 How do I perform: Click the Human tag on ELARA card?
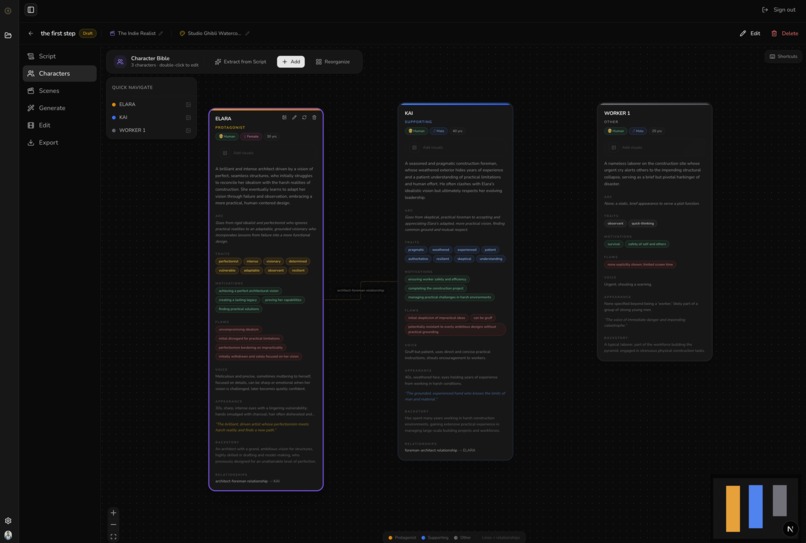point(227,137)
